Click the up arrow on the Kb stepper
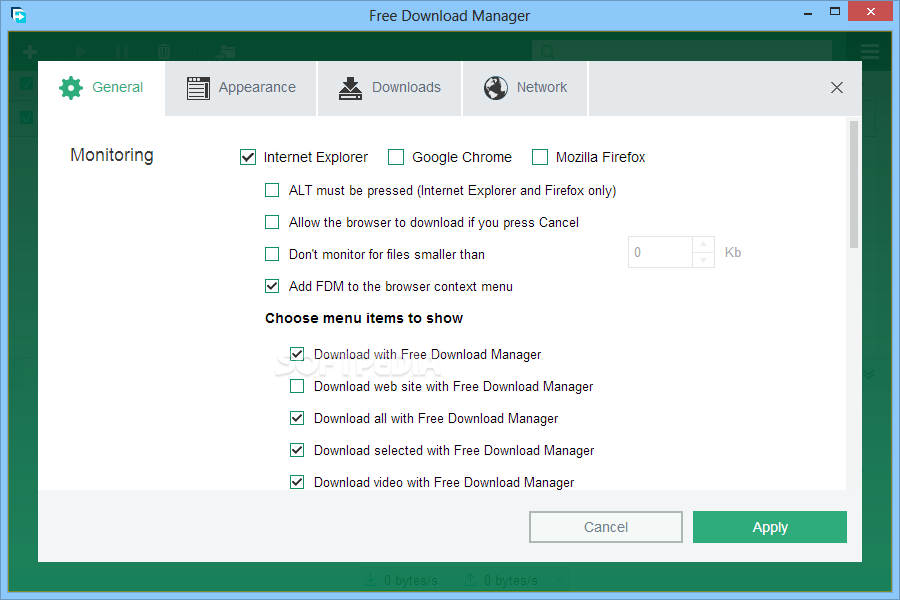 click(x=703, y=245)
